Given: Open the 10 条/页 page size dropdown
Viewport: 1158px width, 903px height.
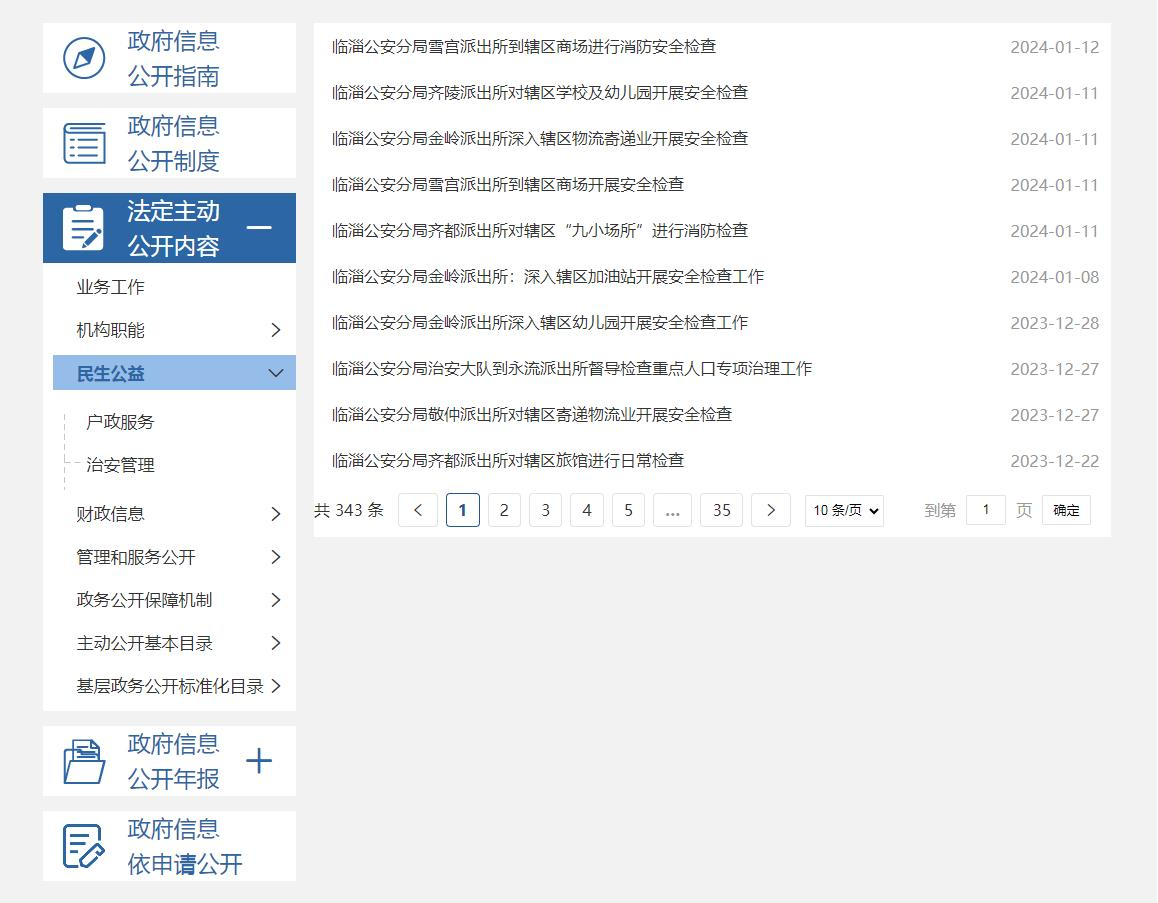Looking at the screenshot, I should (844, 510).
